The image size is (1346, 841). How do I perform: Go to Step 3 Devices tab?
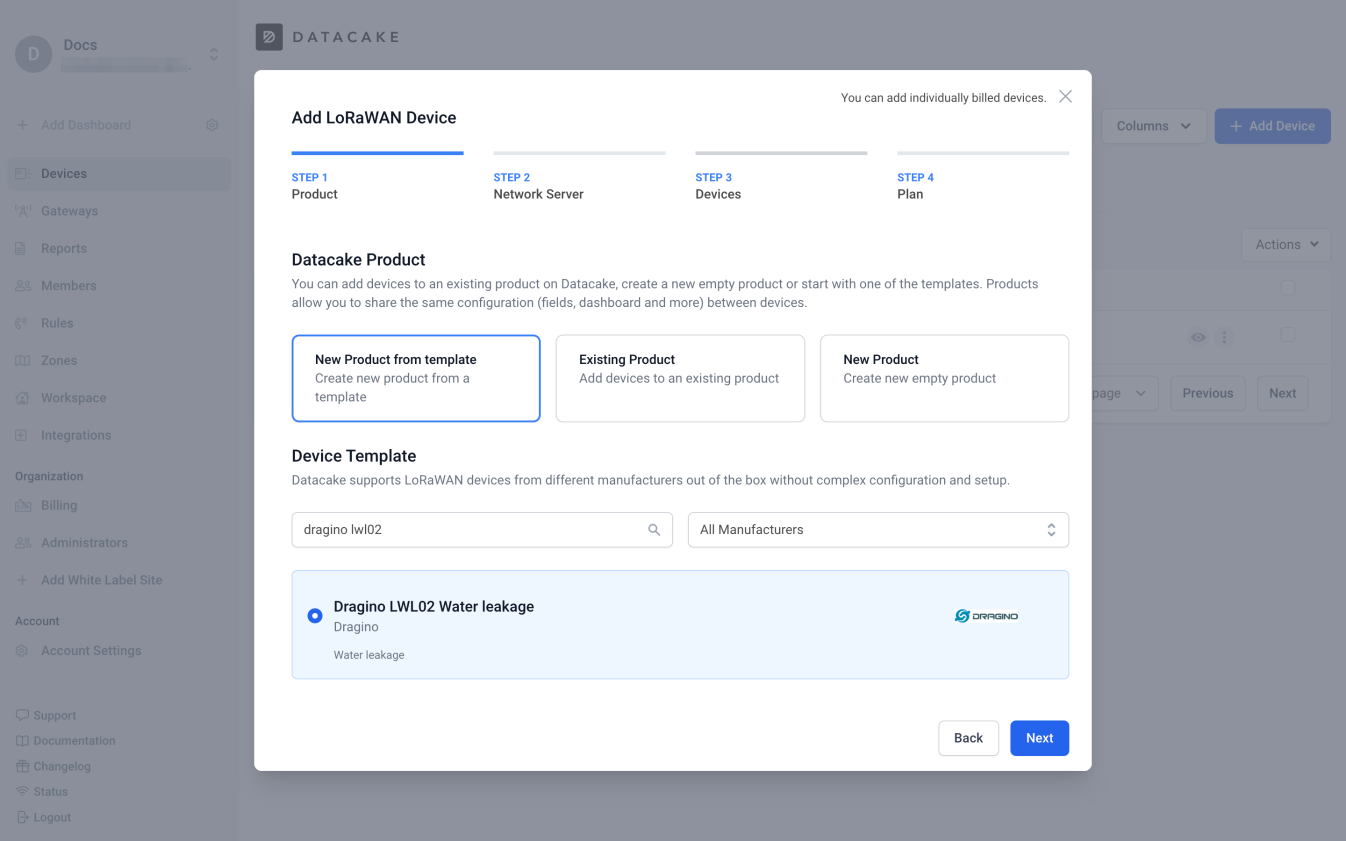pyautogui.click(x=781, y=177)
